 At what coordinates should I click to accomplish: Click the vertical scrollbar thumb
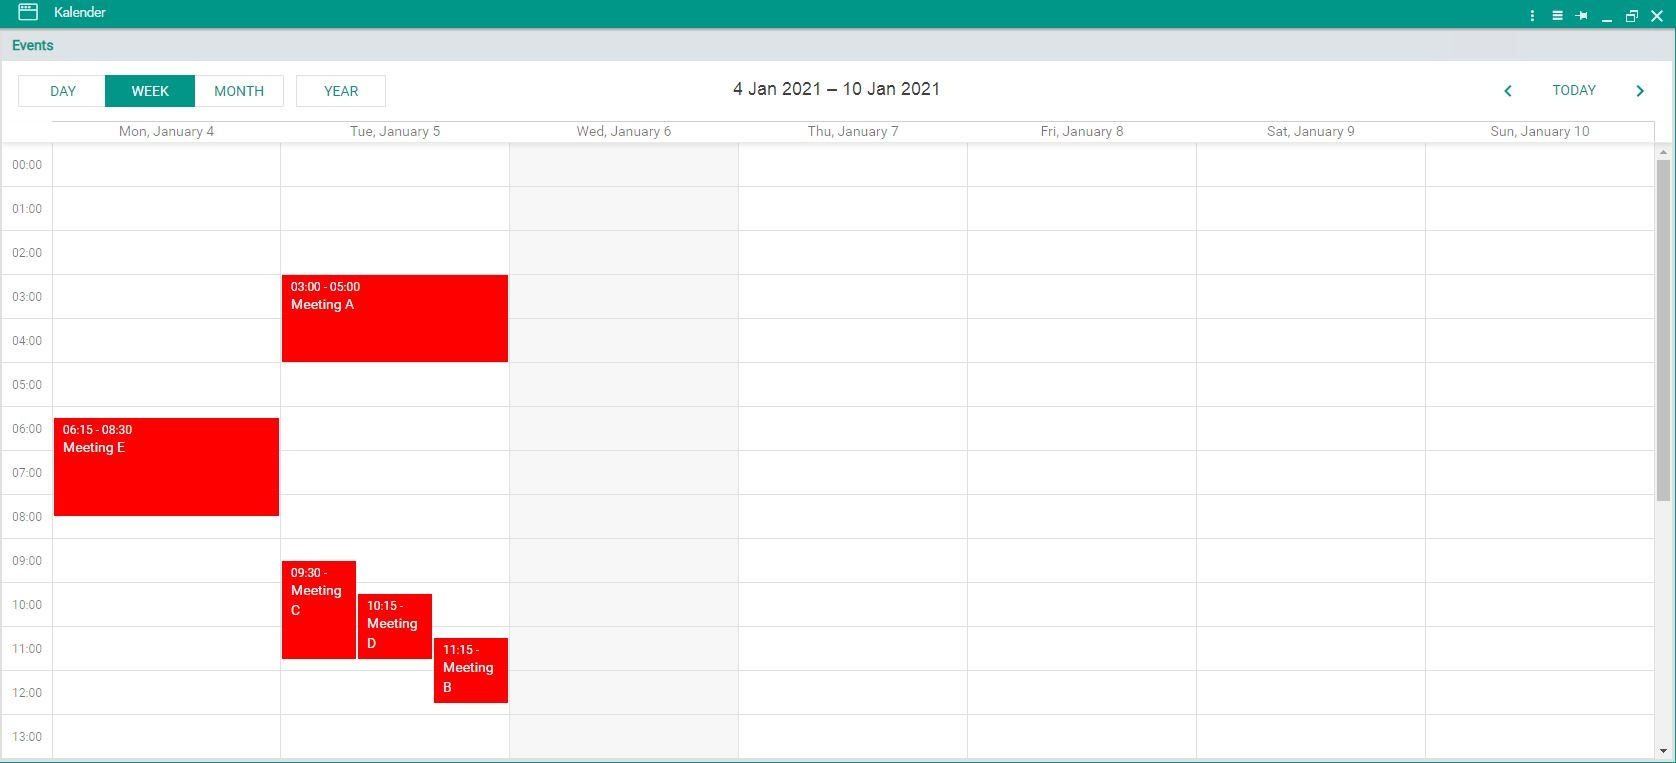coord(1663,330)
